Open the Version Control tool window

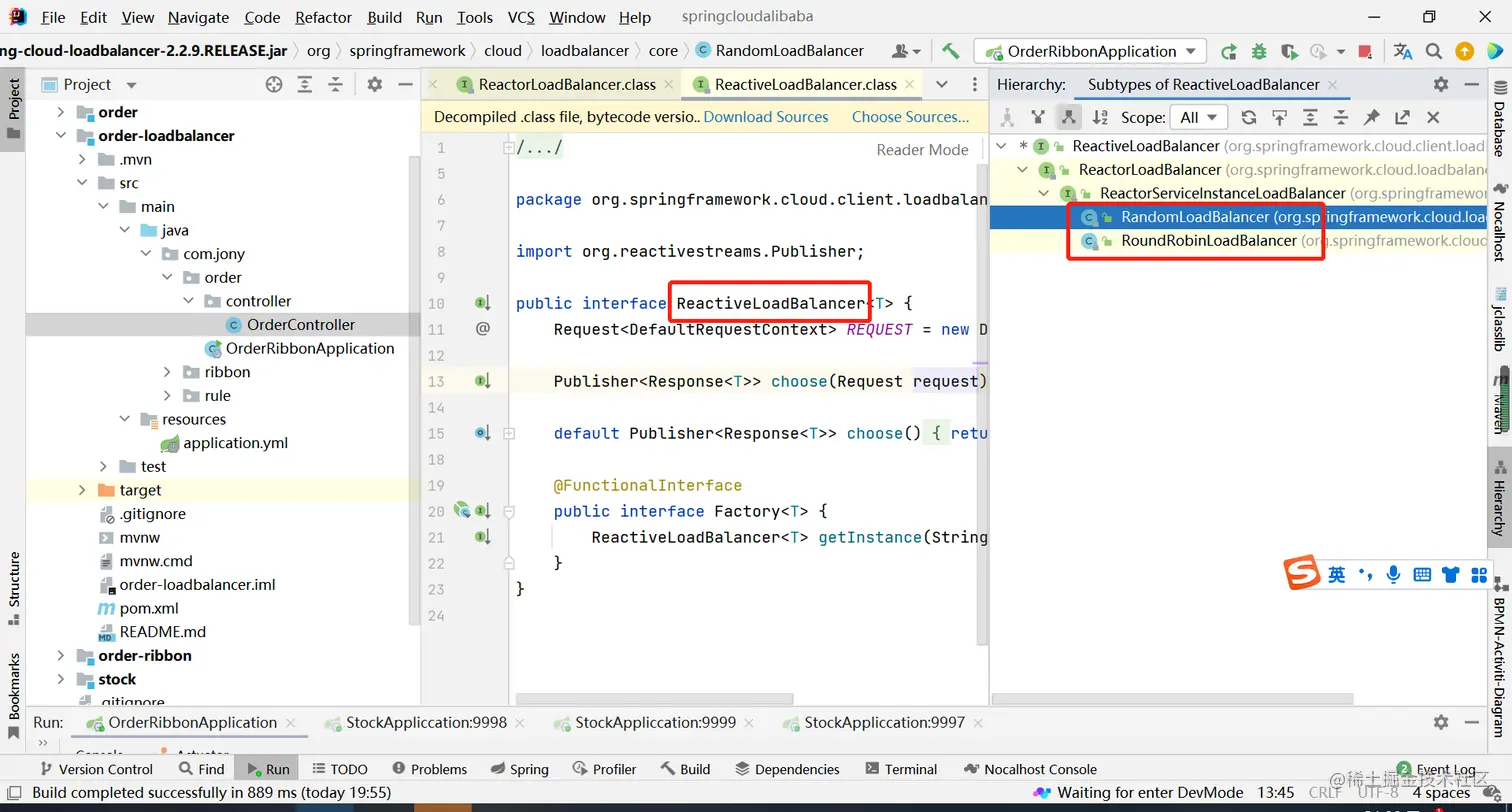(x=96, y=769)
